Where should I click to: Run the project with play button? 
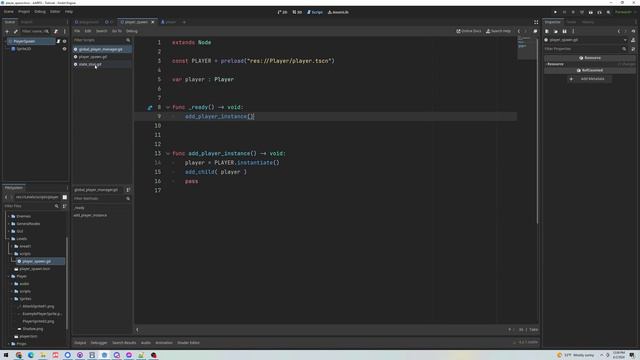(x=556, y=12)
